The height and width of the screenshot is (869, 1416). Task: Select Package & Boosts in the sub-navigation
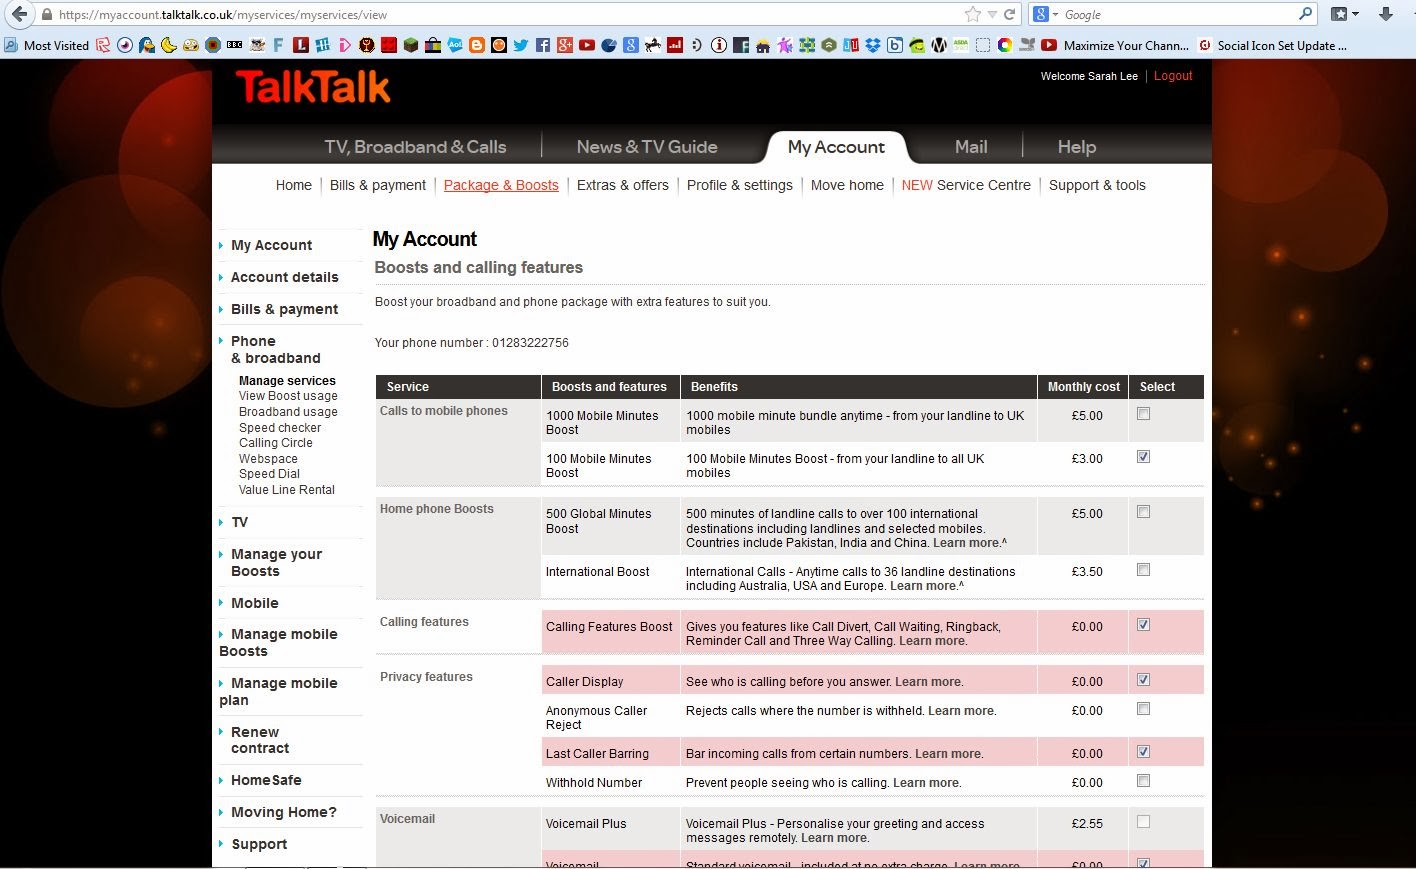point(501,185)
